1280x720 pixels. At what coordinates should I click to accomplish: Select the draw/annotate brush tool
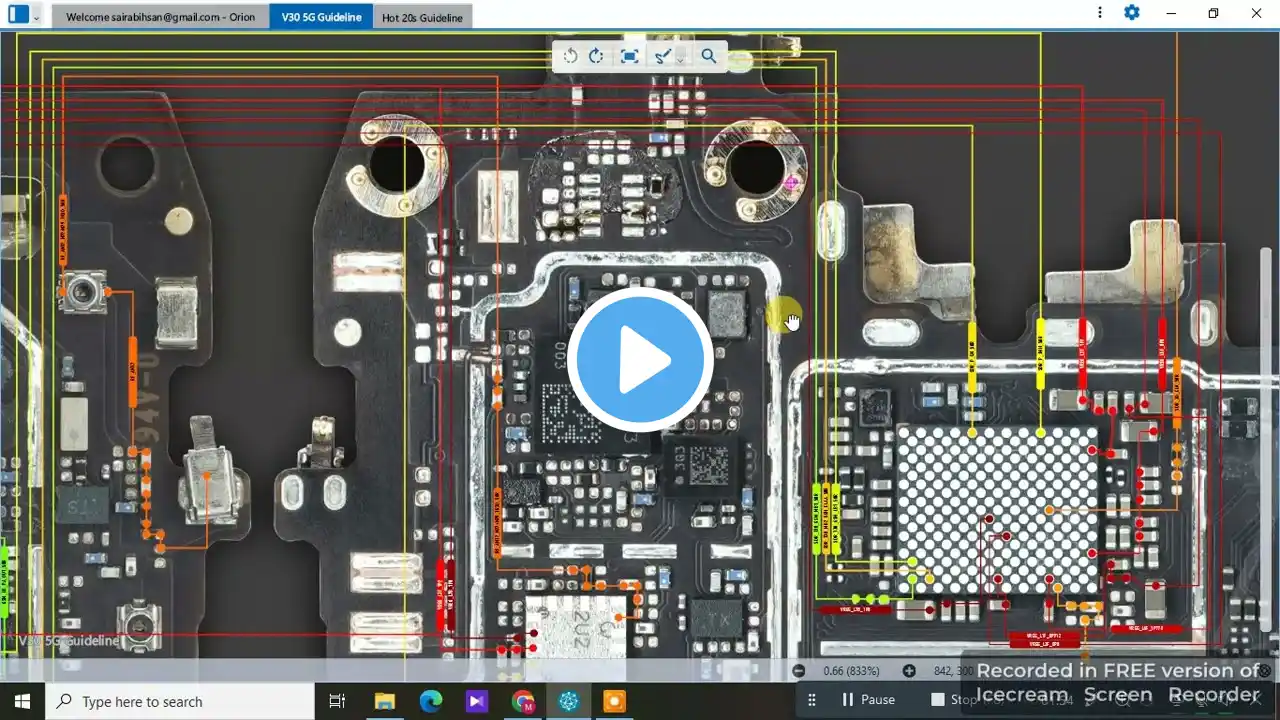click(x=662, y=56)
